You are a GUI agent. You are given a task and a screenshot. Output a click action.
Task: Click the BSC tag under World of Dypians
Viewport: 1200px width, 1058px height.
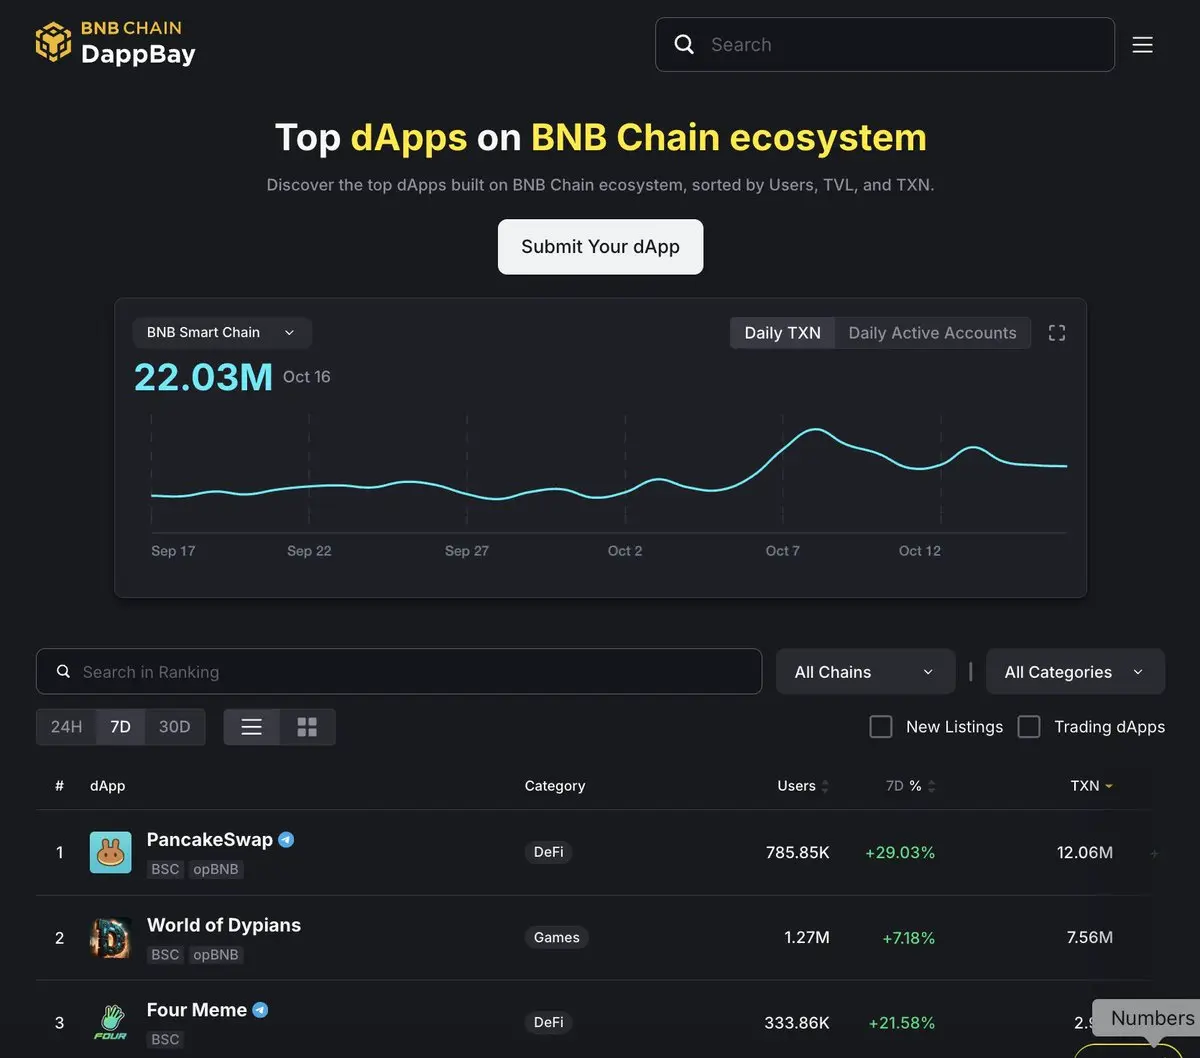(165, 955)
